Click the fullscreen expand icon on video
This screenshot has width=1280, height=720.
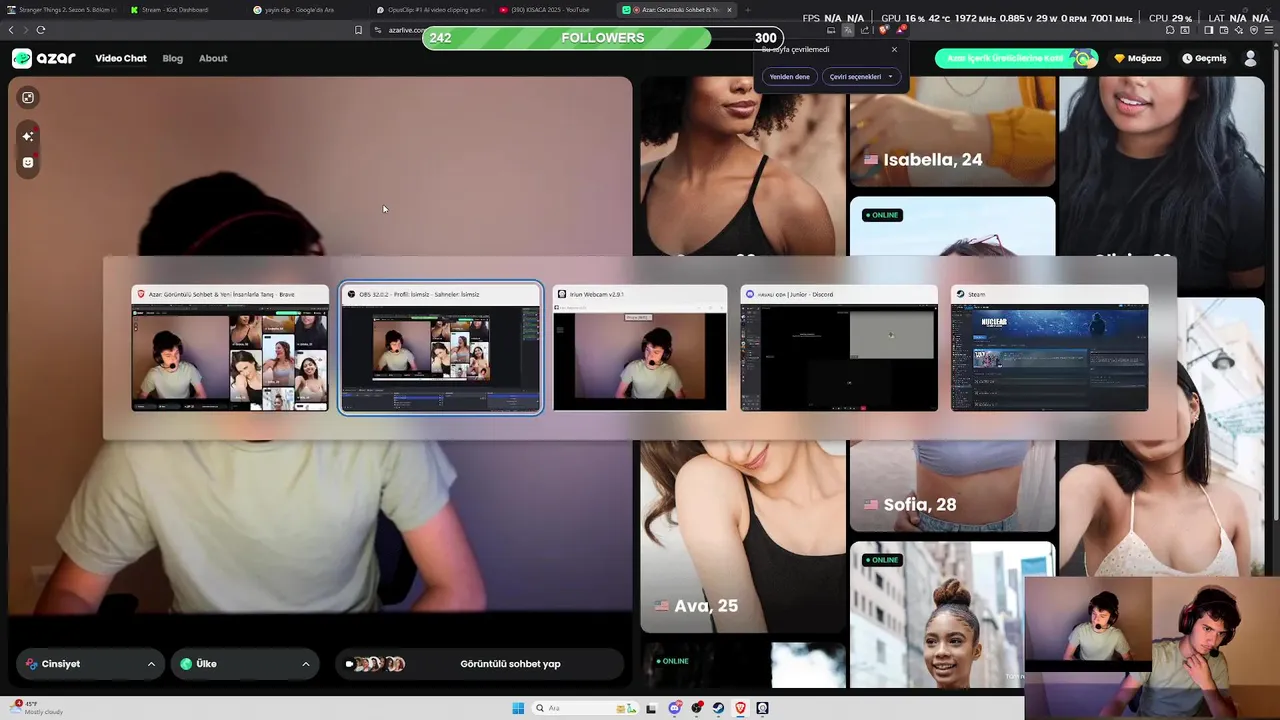click(x=28, y=97)
